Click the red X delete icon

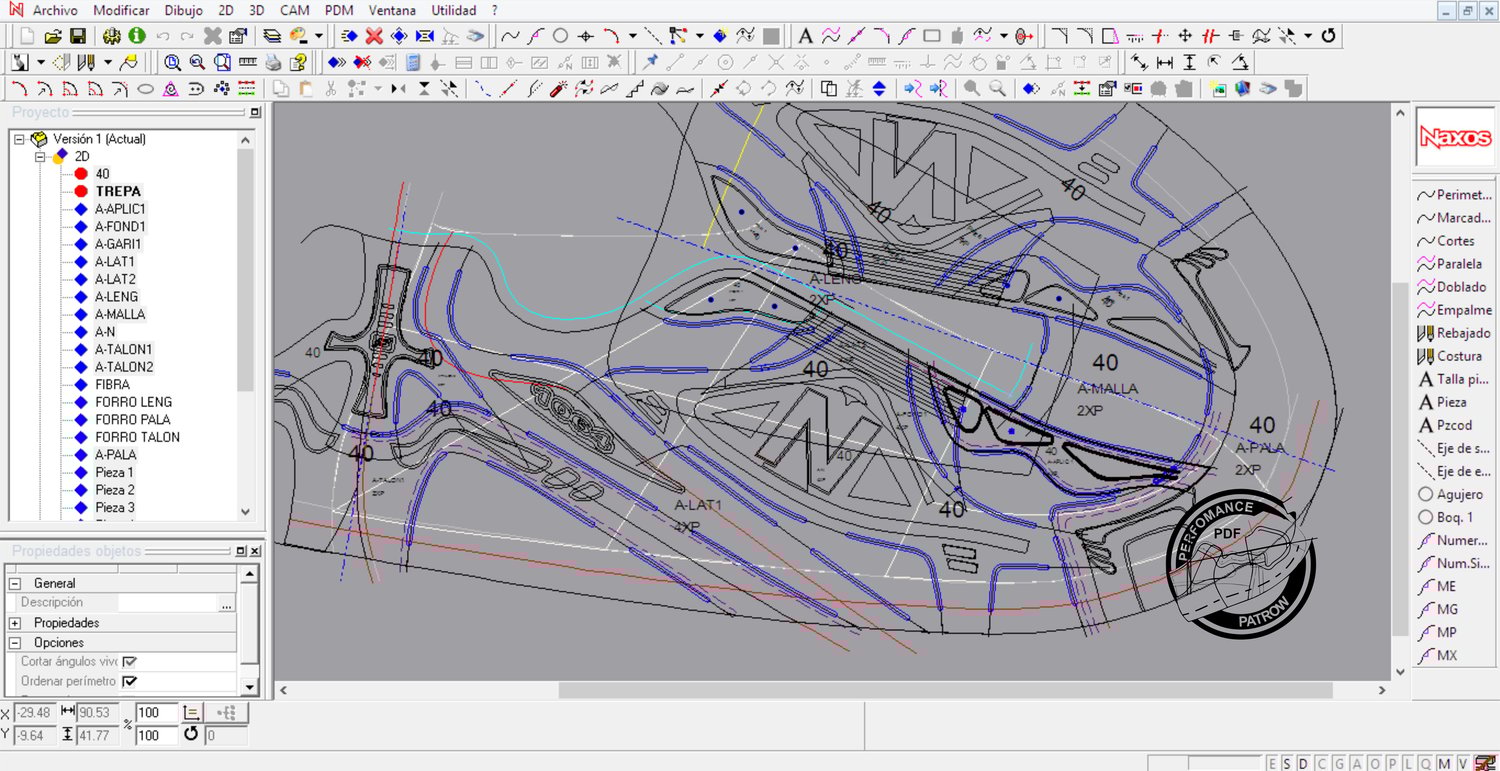[374, 36]
